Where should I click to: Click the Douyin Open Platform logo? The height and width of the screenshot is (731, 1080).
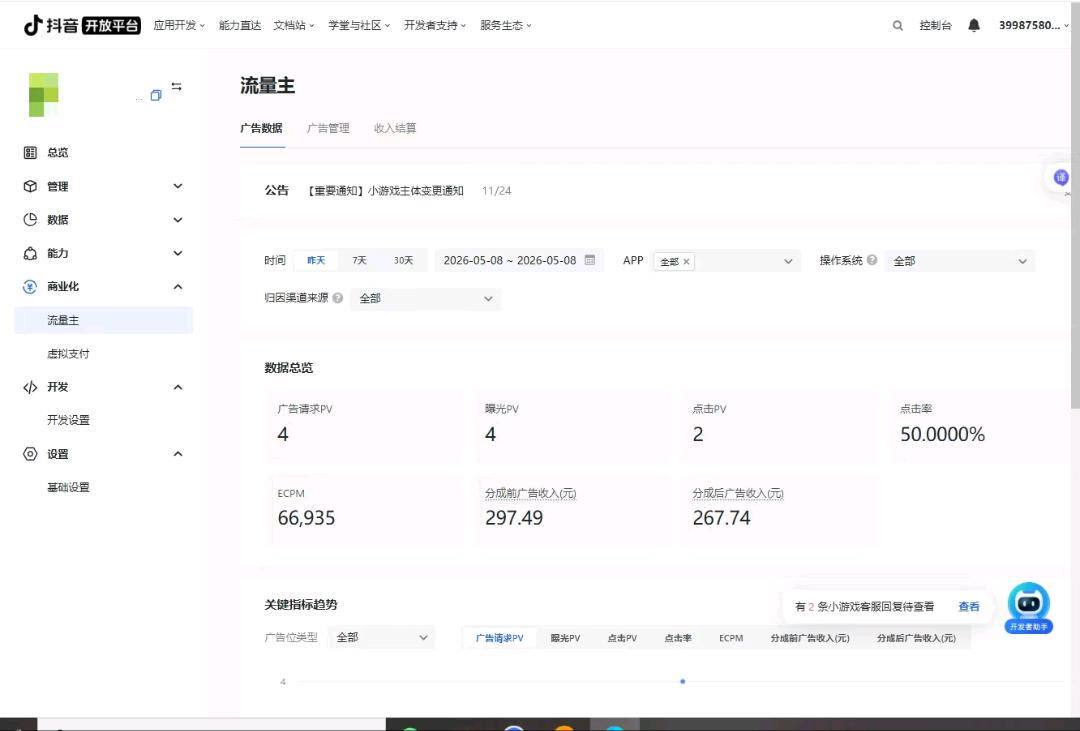[82, 25]
